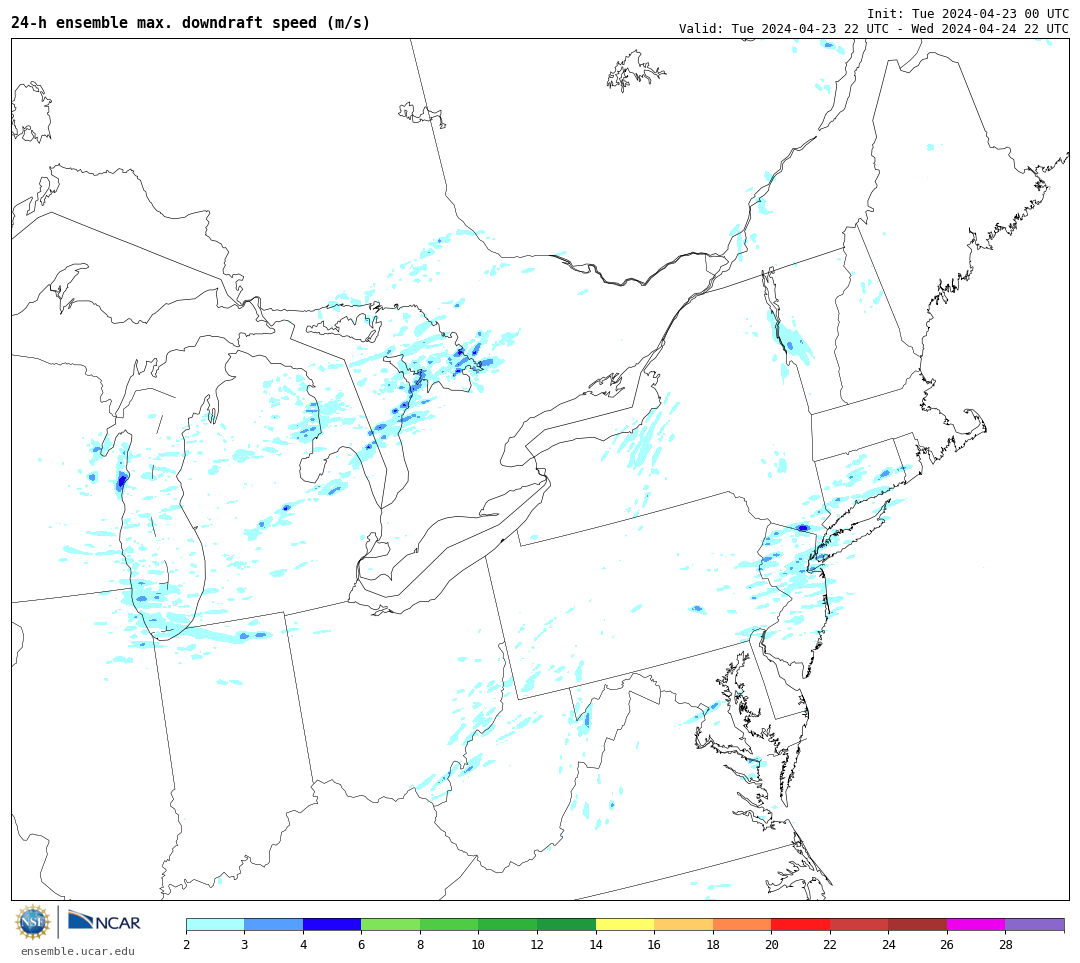Viewport: 1080px width, 963px height.
Task: Click the yellow 14–16 colorbar segment
Action: coord(625,924)
